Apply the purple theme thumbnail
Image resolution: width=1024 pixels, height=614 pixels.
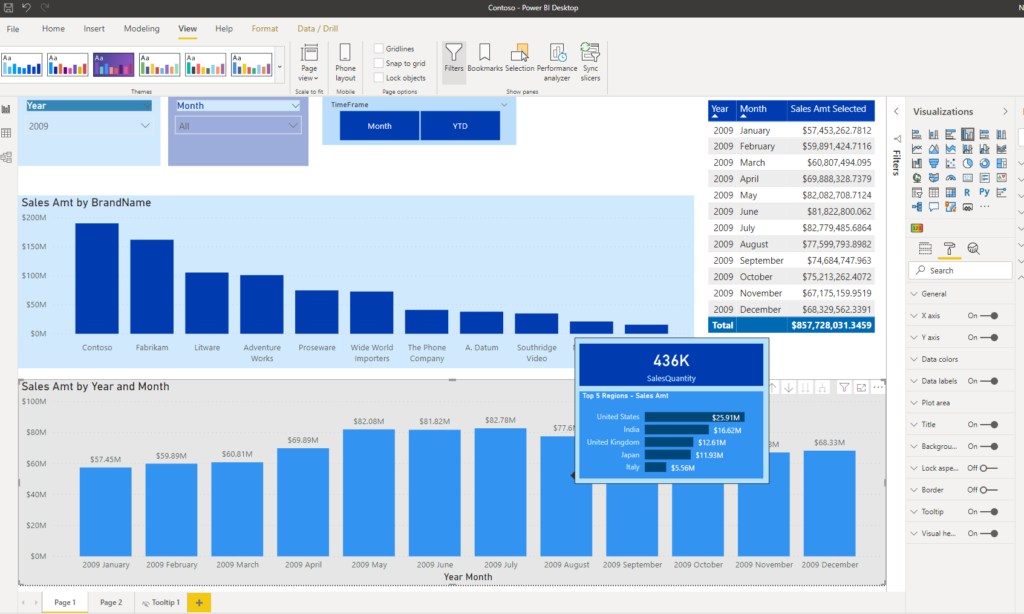tap(114, 65)
